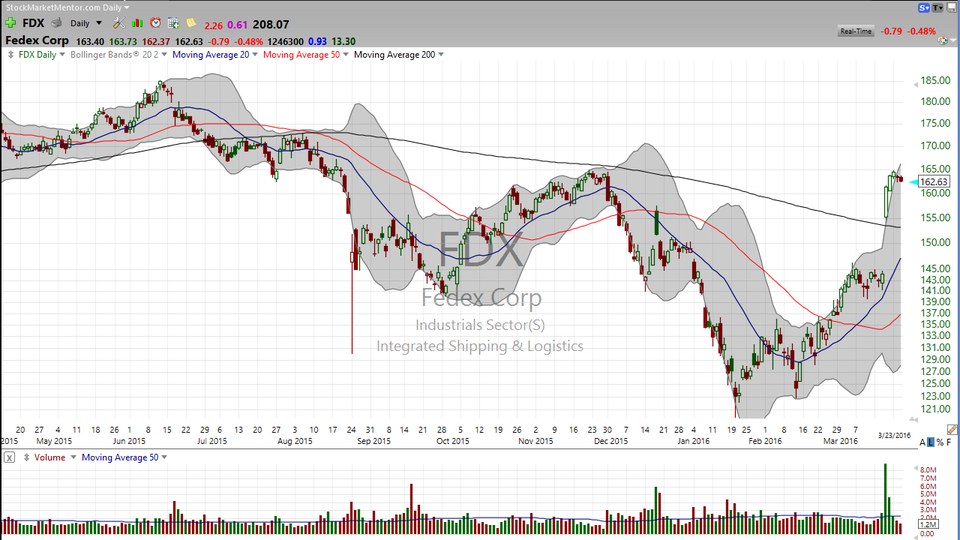This screenshot has height=540, width=960.
Task: Expand StockMarketMentor.com Daily layout dropdown
Action: 127,8
